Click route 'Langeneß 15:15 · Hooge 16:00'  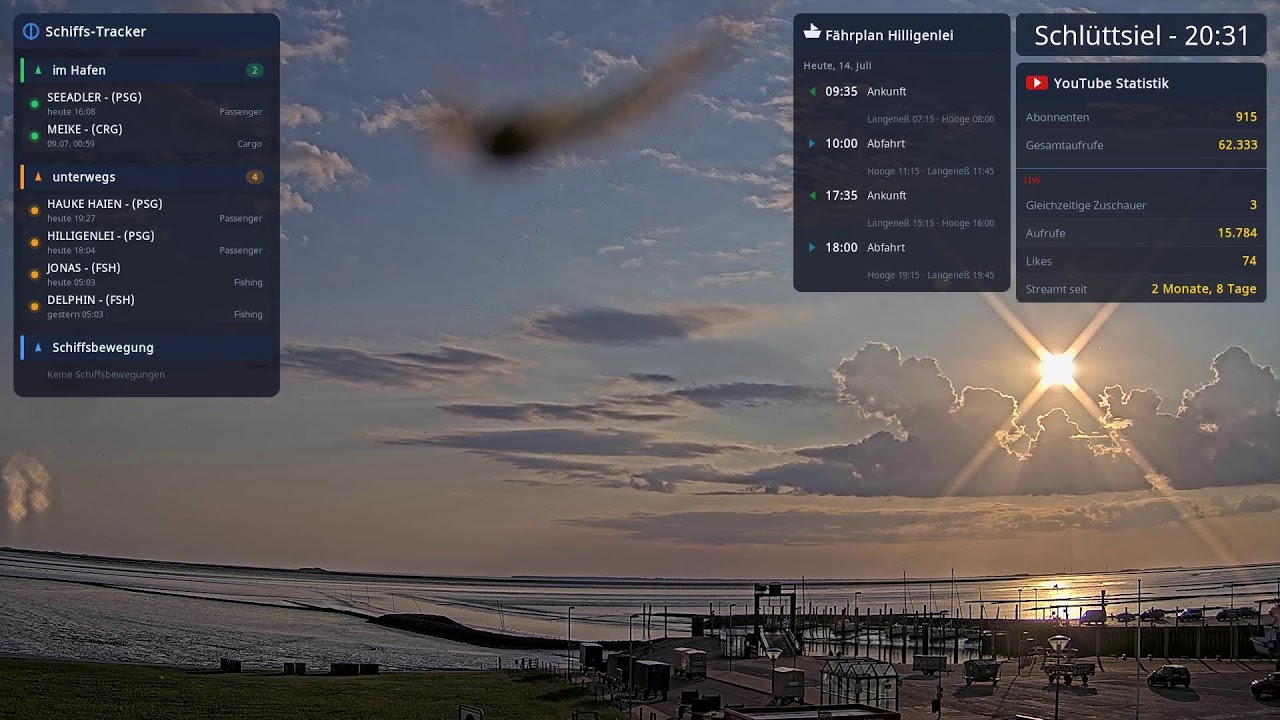[x=930, y=223]
